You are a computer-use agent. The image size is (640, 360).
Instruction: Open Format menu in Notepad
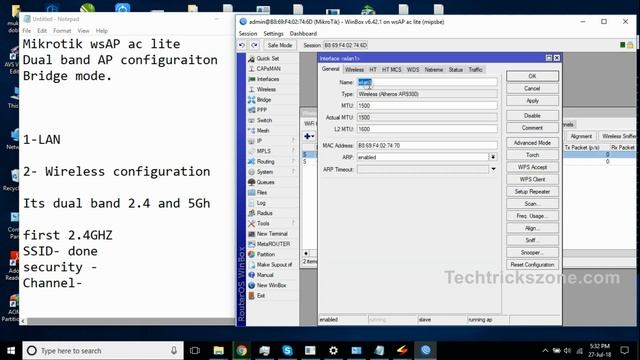point(62,31)
